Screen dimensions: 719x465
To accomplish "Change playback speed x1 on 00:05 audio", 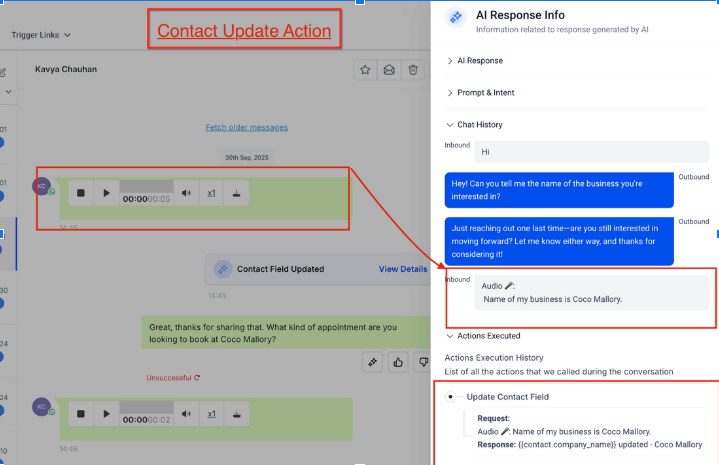I will click(x=211, y=193).
